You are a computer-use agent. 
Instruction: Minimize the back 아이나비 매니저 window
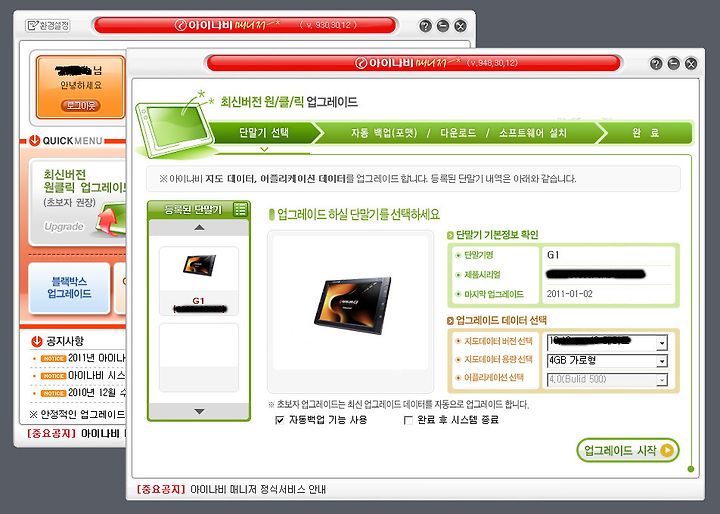(x=443, y=26)
